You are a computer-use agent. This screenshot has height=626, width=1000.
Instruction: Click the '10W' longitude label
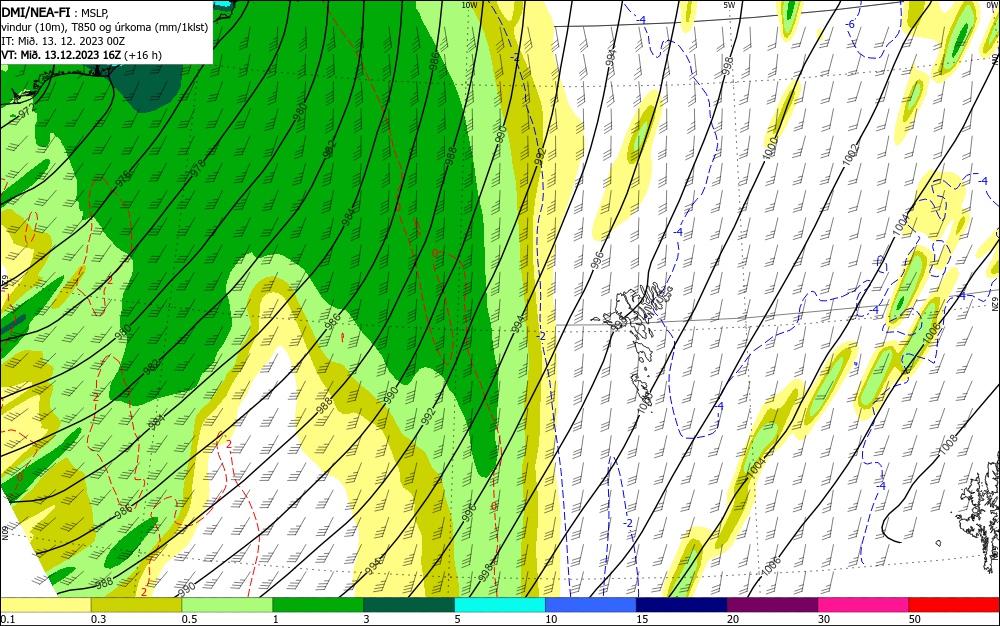469,5
